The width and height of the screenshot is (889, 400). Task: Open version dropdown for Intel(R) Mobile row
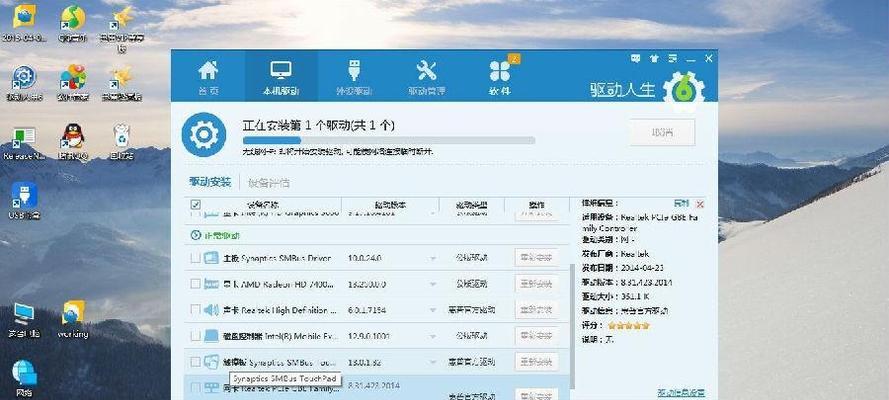[433, 336]
